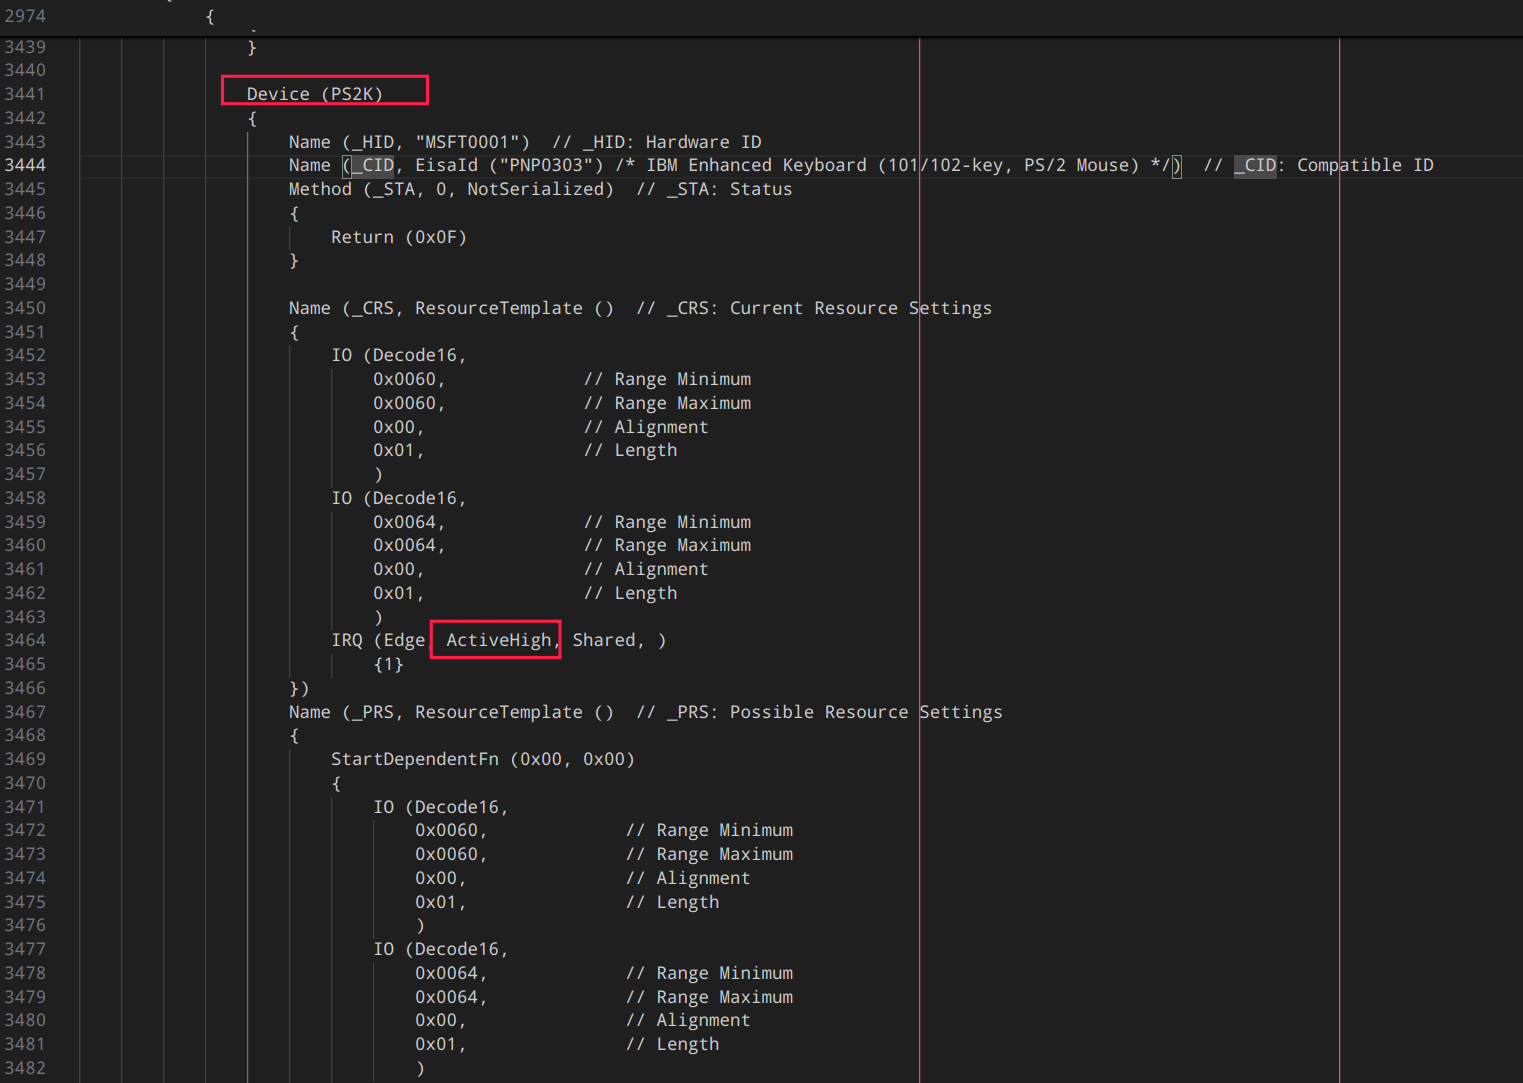This screenshot has width=1523, height=1083.
Task: Click the "IBM Enhanced Keyboard" comment text
Action: [x=757, y=165]
